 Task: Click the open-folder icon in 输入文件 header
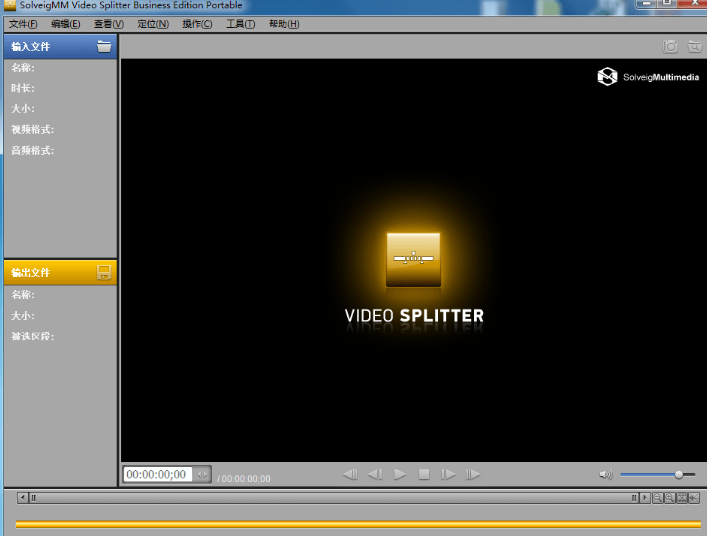point(104,46)
